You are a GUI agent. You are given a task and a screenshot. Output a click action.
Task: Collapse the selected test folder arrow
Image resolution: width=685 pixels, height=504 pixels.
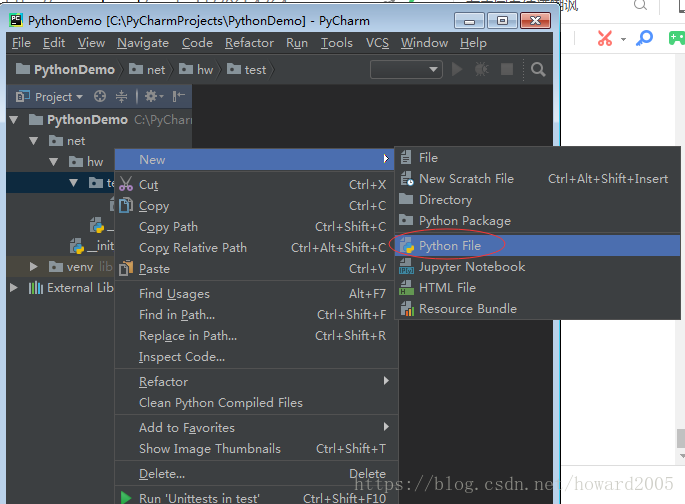tap(74, 183)
